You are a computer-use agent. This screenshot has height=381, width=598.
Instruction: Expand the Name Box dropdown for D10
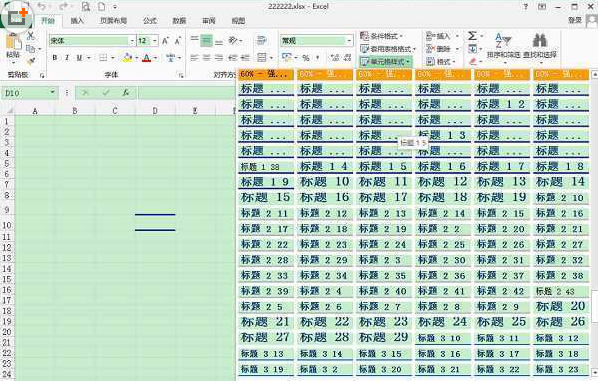click(53, 93)
